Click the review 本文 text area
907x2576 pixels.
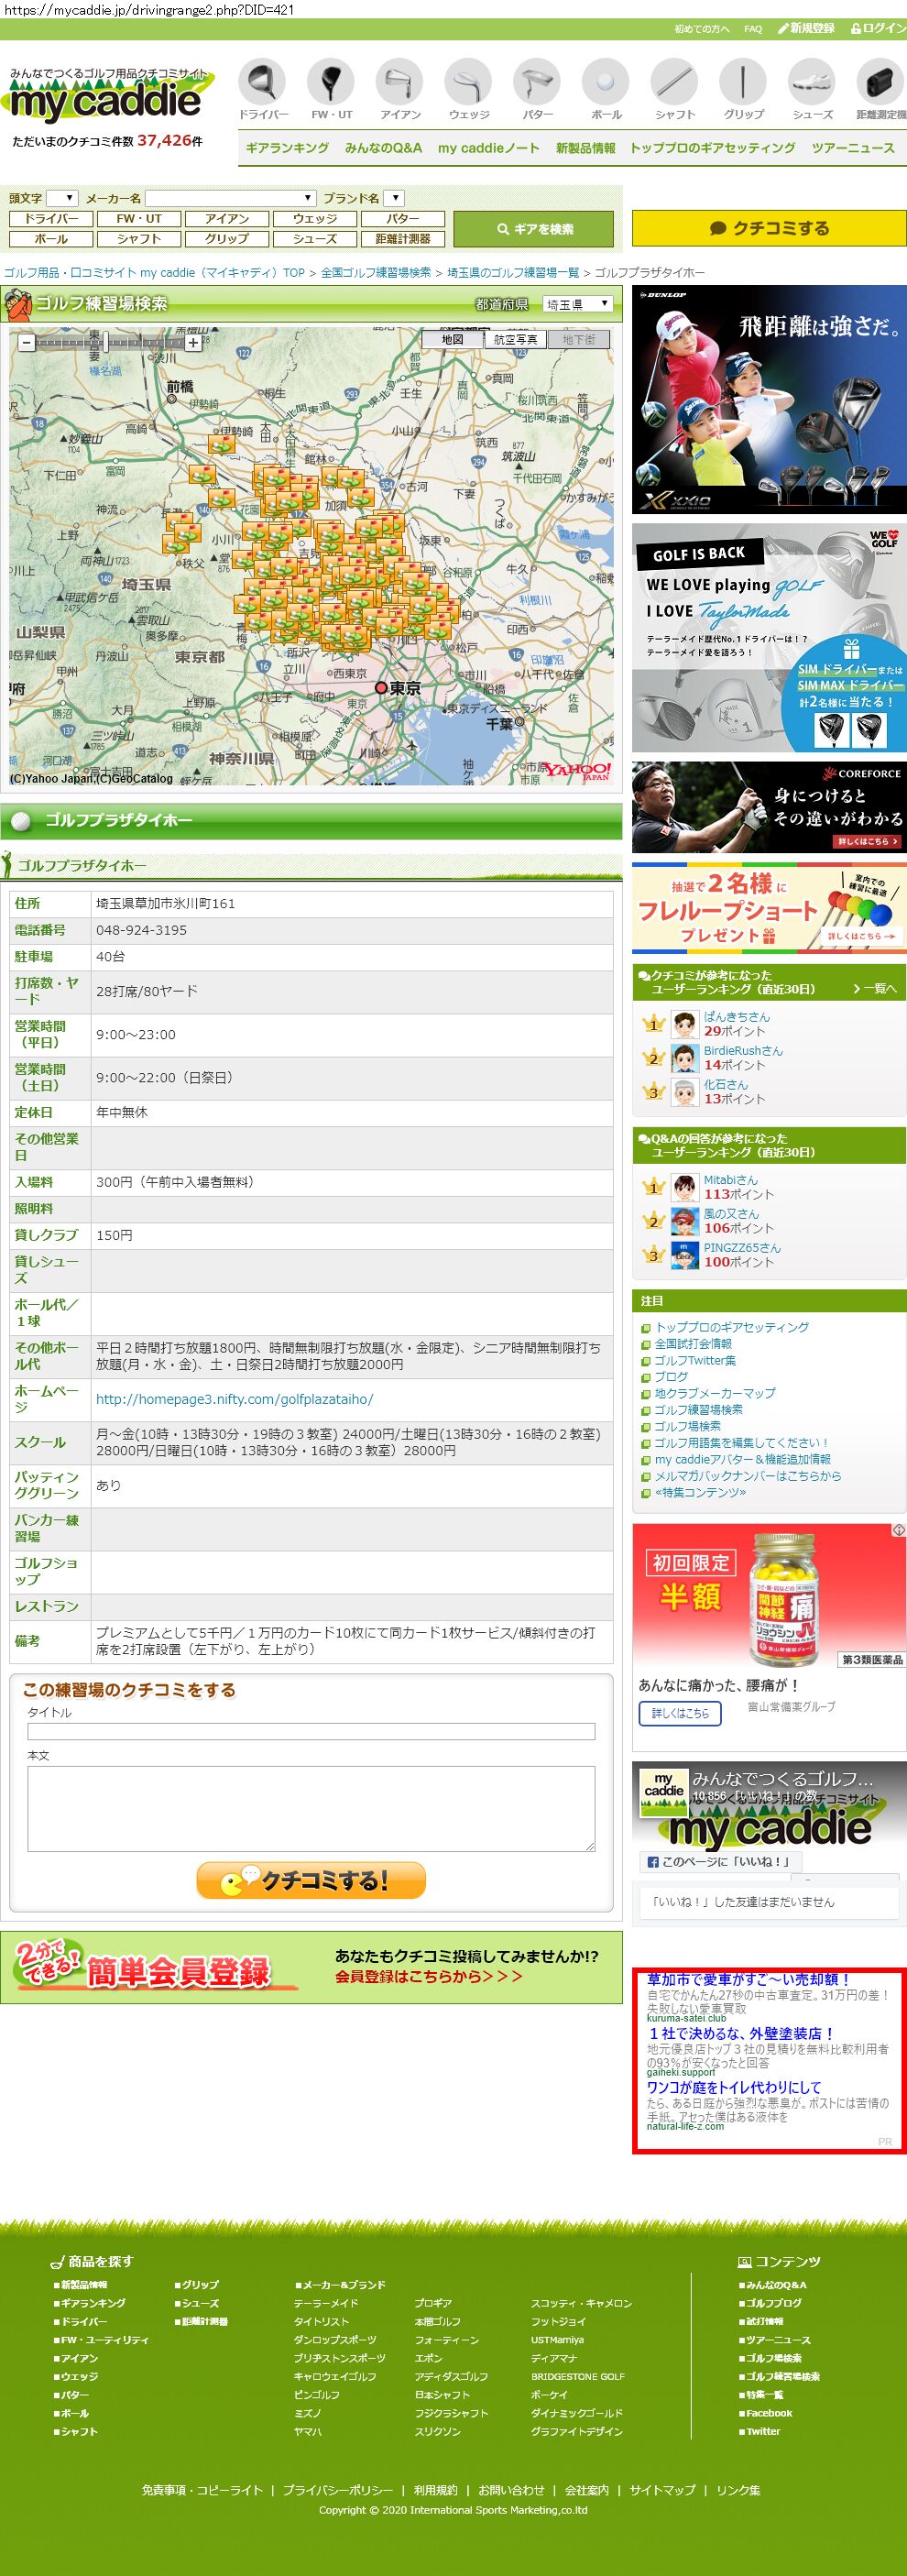pyautogui.click(x=311, y=1808)
